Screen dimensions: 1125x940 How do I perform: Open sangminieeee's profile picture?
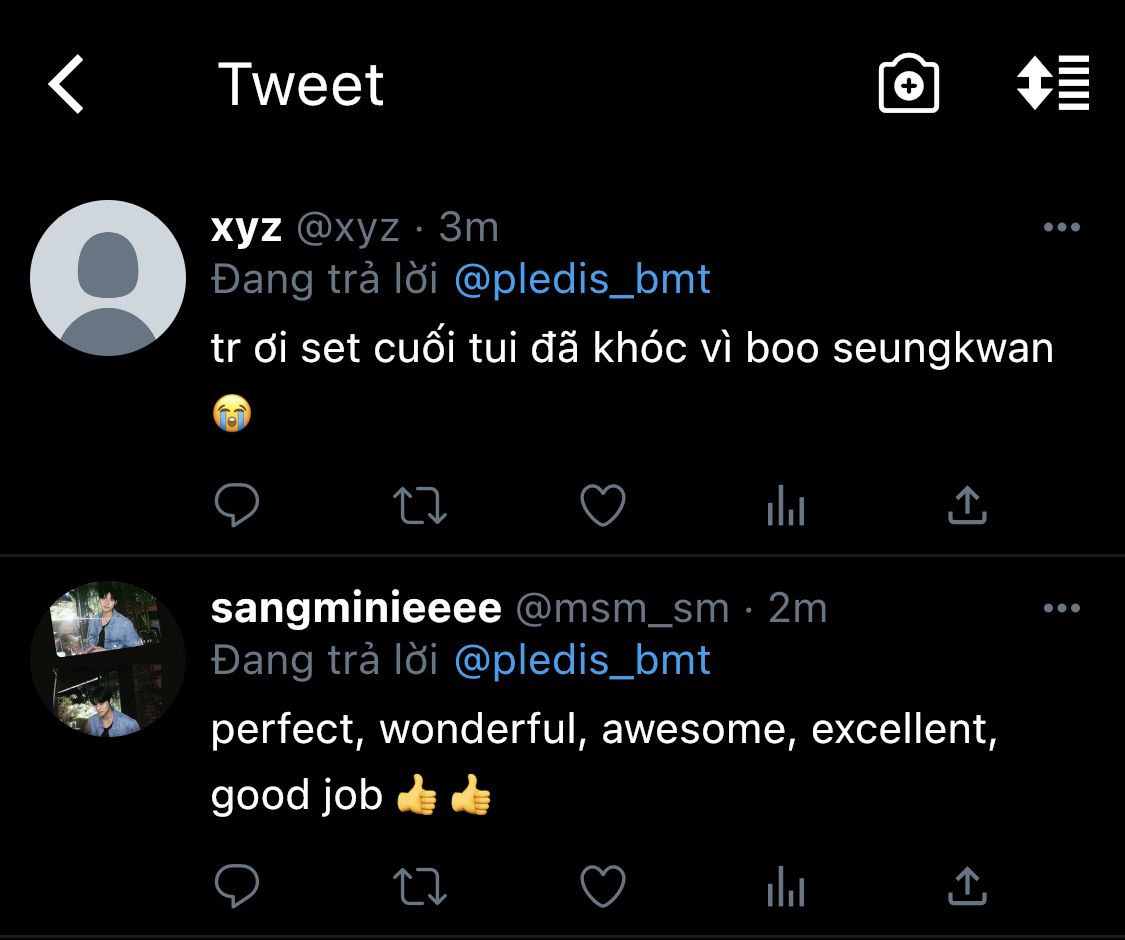(108, 659)
